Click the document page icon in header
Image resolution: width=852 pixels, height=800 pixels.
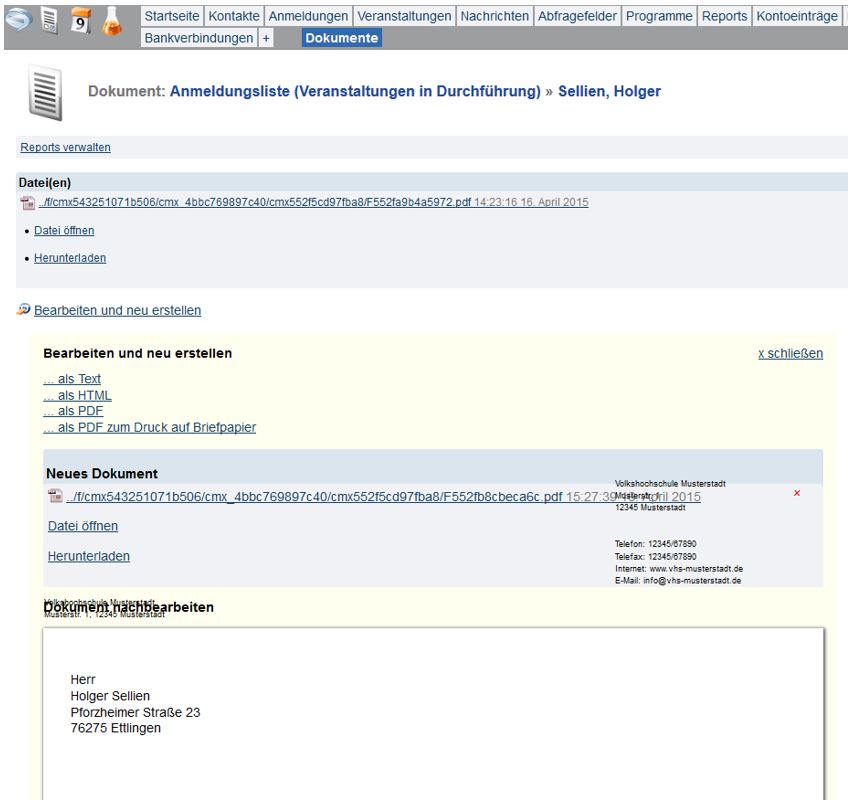coord(49,20)
